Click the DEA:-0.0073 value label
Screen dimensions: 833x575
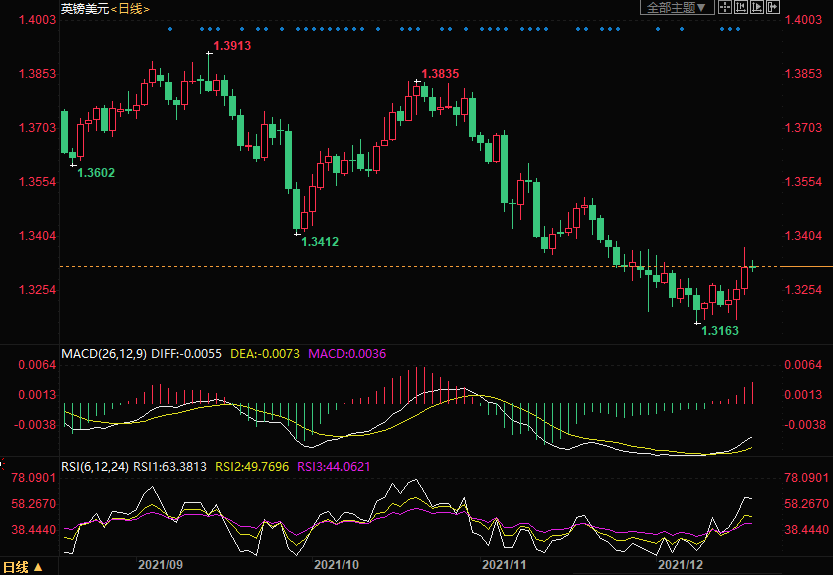tap(265, 354)
